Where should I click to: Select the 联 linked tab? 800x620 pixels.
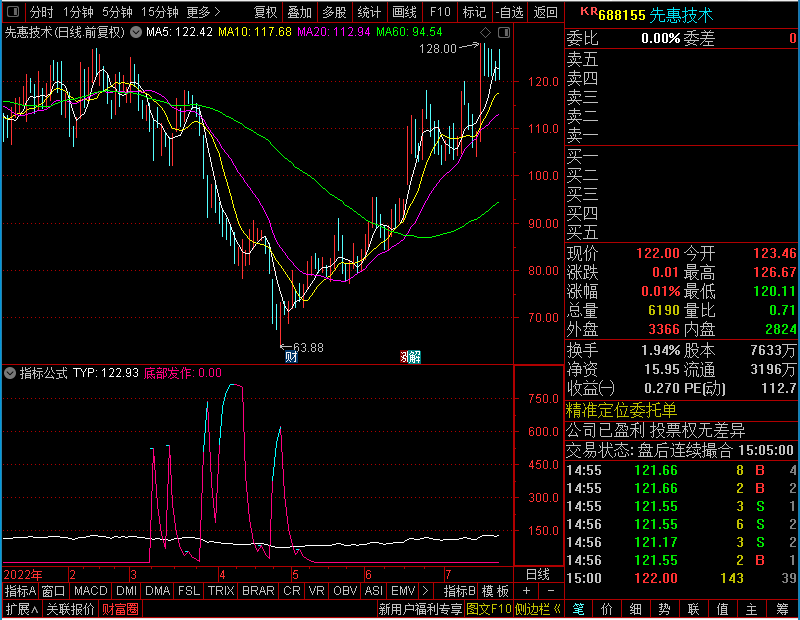693,609
